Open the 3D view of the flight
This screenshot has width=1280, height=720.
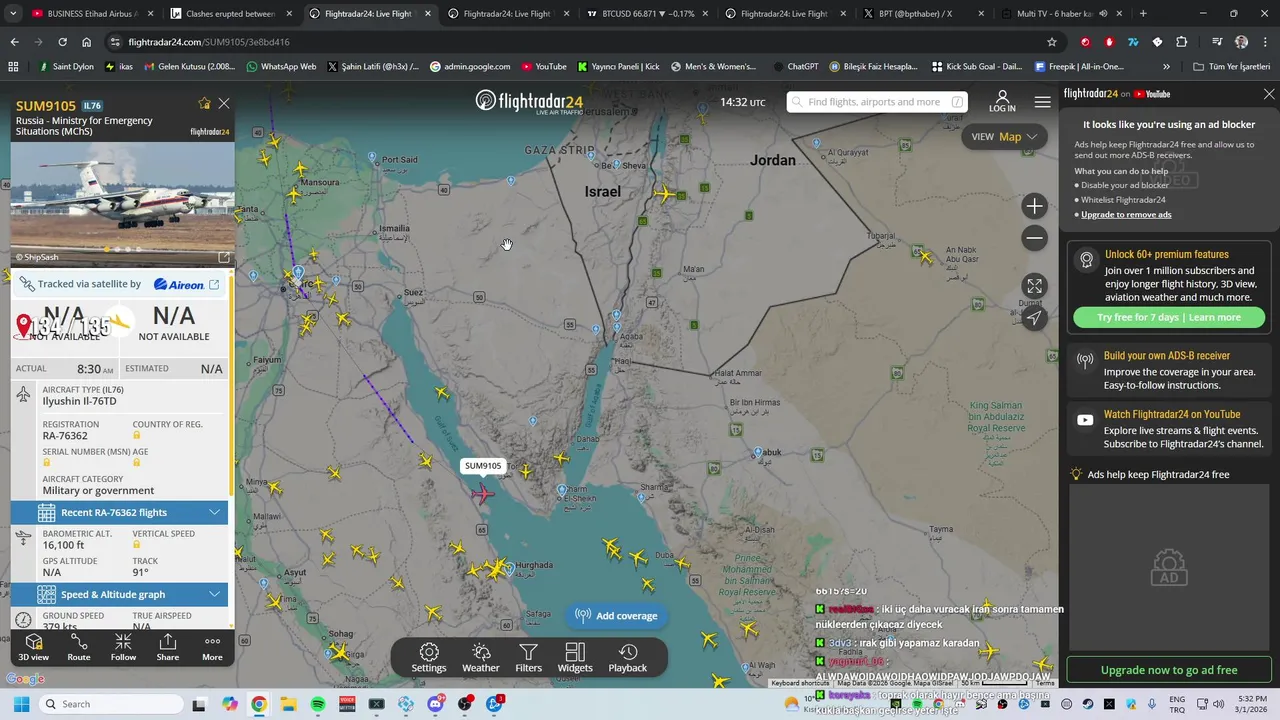coord(33,647)
